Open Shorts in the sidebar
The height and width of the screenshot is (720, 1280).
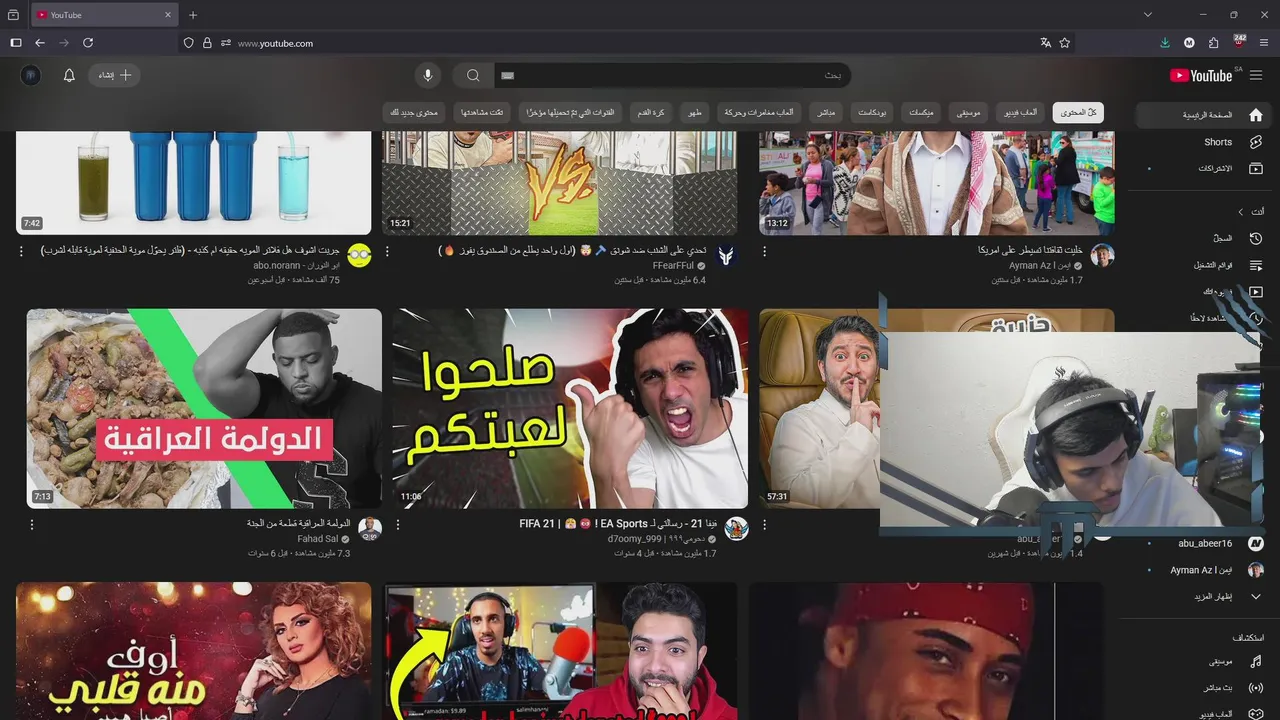point(1205,142)
